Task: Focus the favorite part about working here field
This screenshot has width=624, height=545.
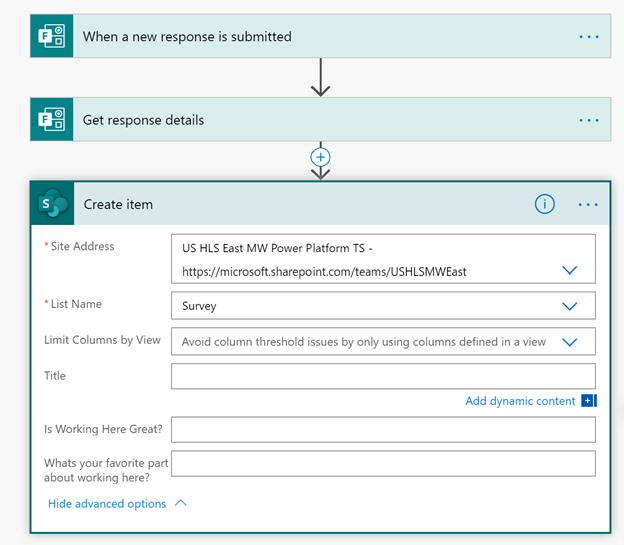Action: click(x=383, y=463)
